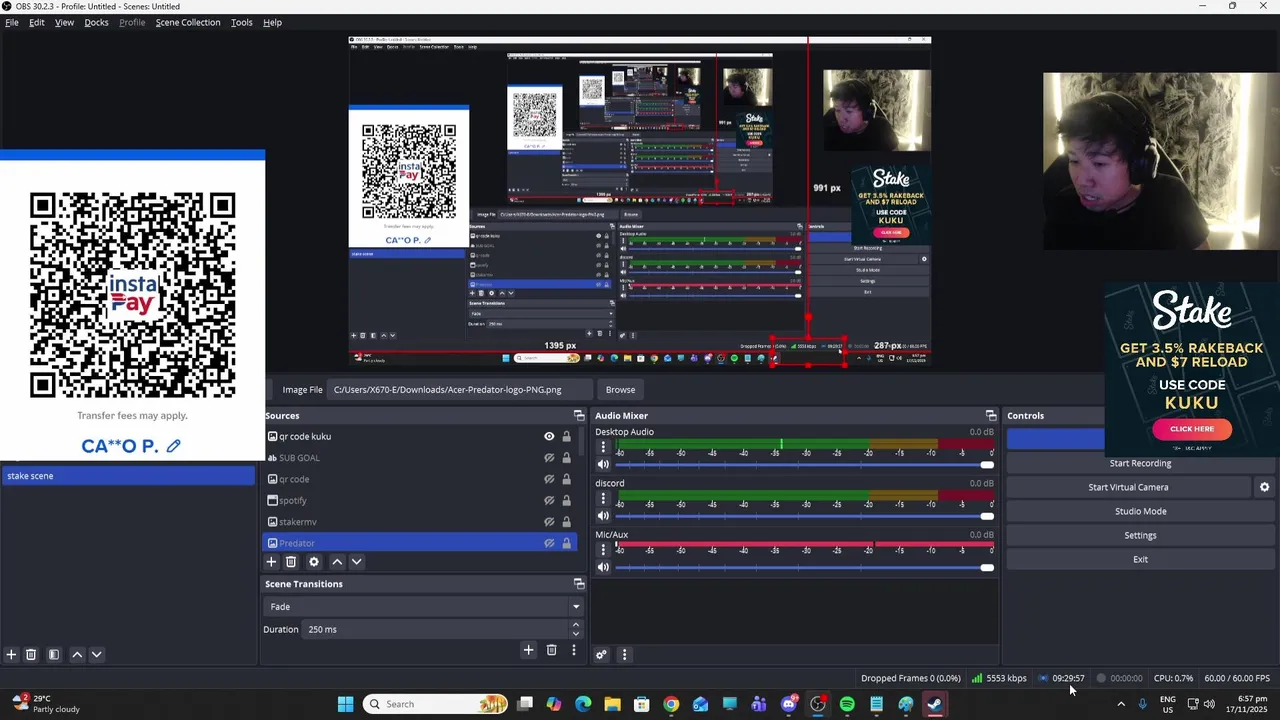The height and width of the screenshot is (720, 1280).
Task: Unlock the spotify source
Action: (x=566, y=500)
